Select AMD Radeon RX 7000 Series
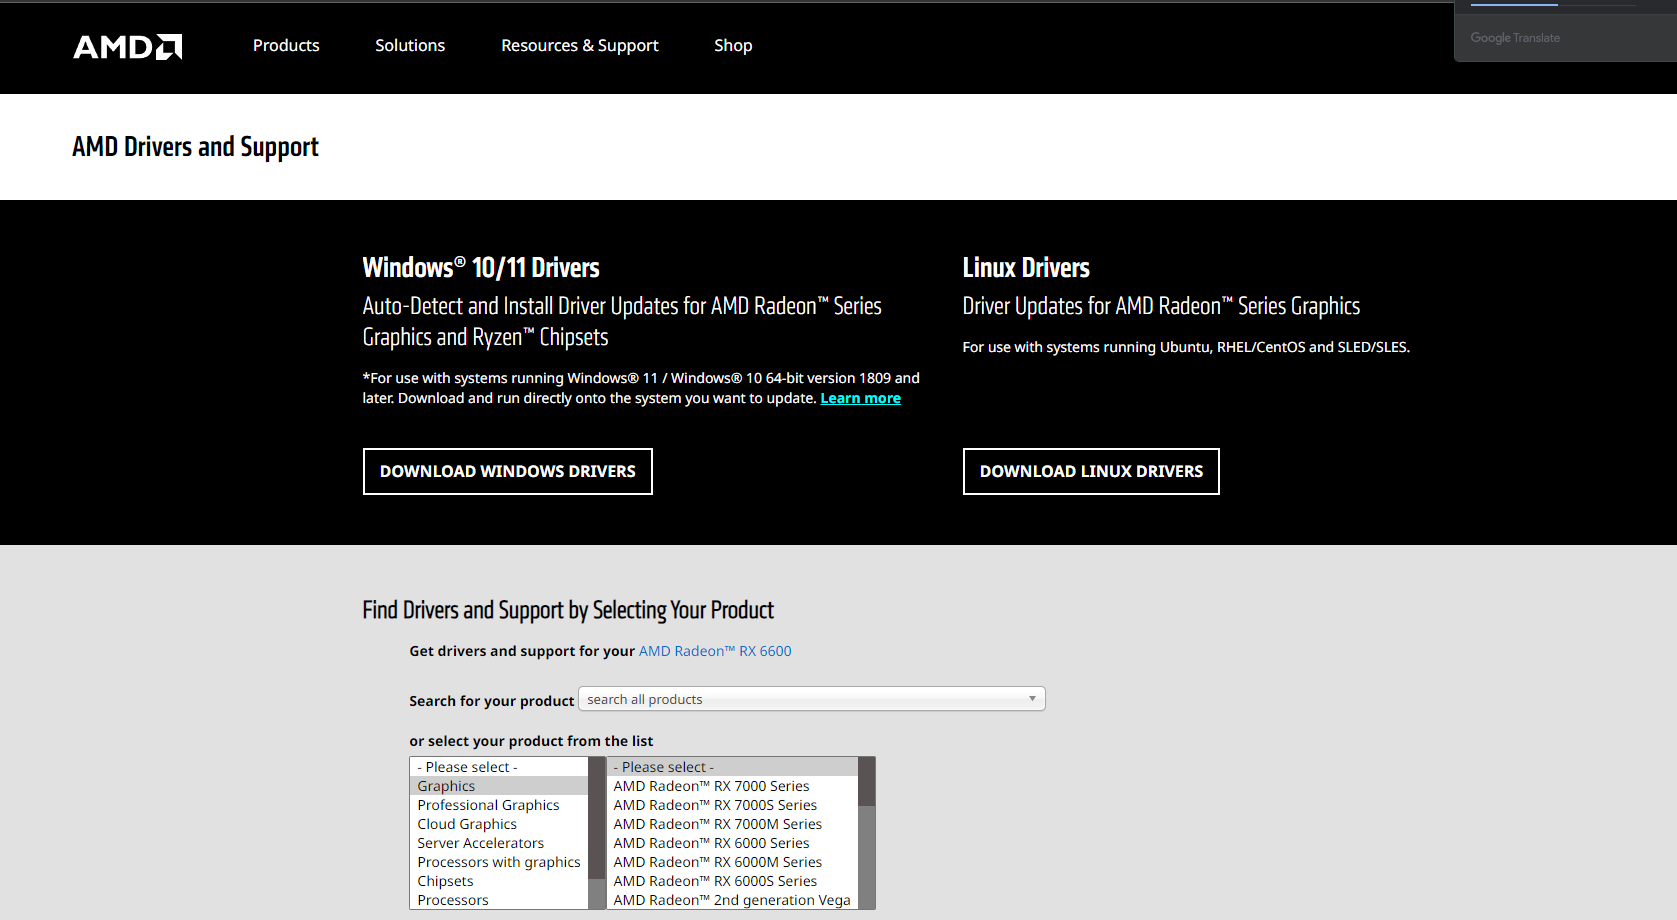Screen dimensions: 1677x920 [x=711, y=786]
